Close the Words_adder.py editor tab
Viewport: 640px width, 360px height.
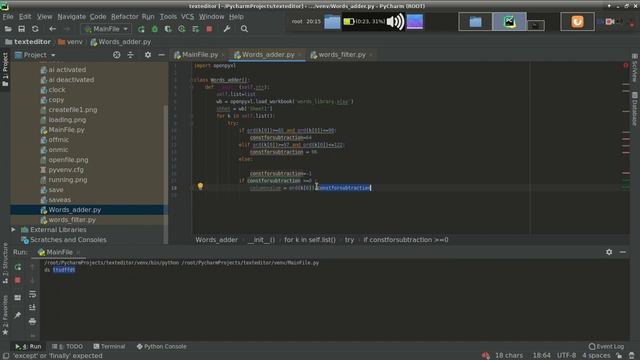click(300, 55)
